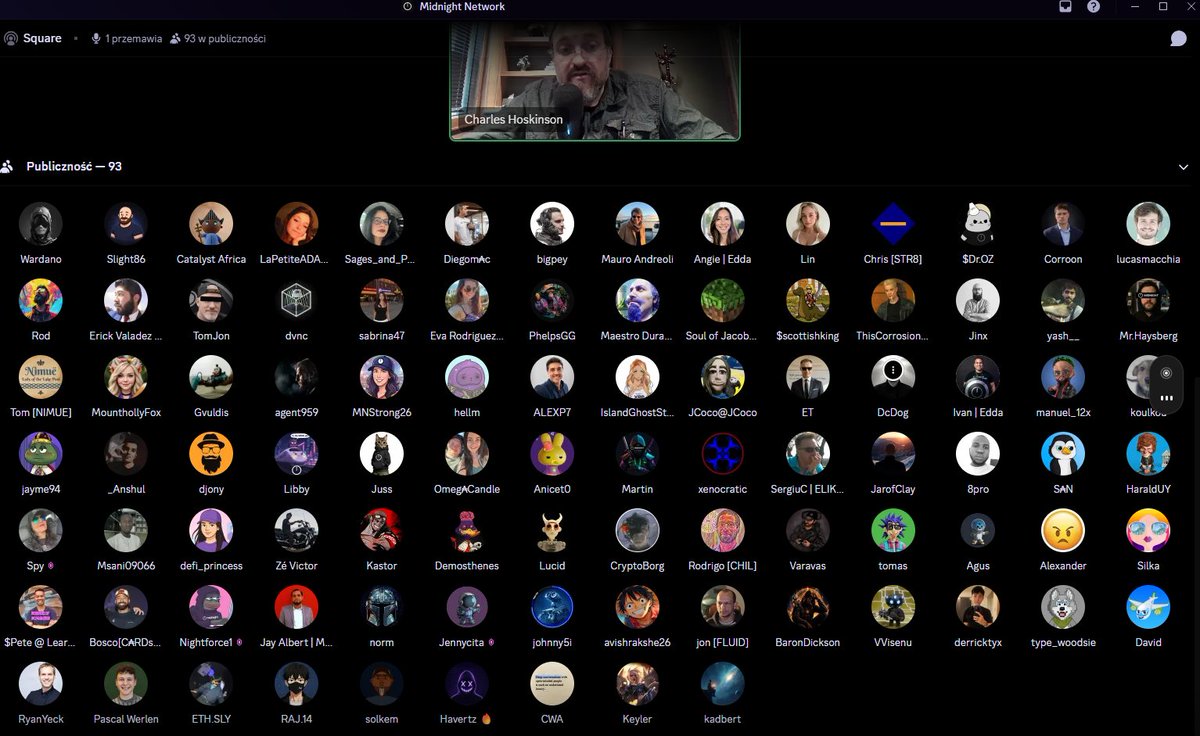
Task: Open xenocratic's avatar
Action: tap(722, 454)
